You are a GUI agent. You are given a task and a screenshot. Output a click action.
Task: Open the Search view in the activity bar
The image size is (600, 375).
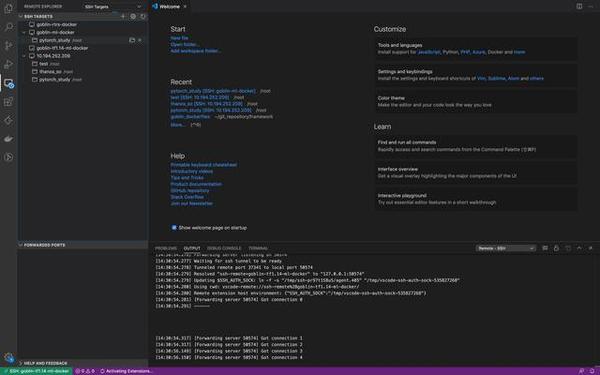pyautogui.click(x=8, y=27)
